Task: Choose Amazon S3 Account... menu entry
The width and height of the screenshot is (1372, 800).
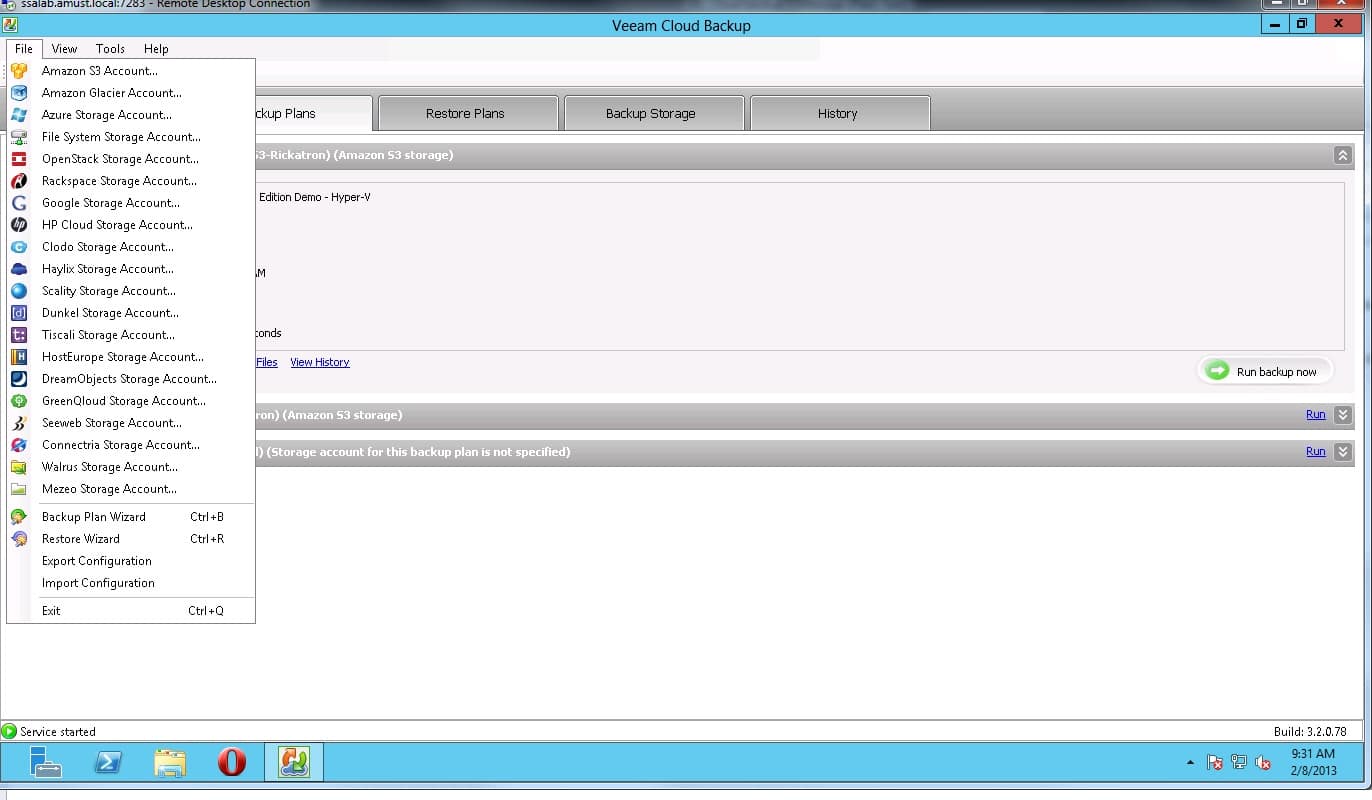Action: click(131, 71)
